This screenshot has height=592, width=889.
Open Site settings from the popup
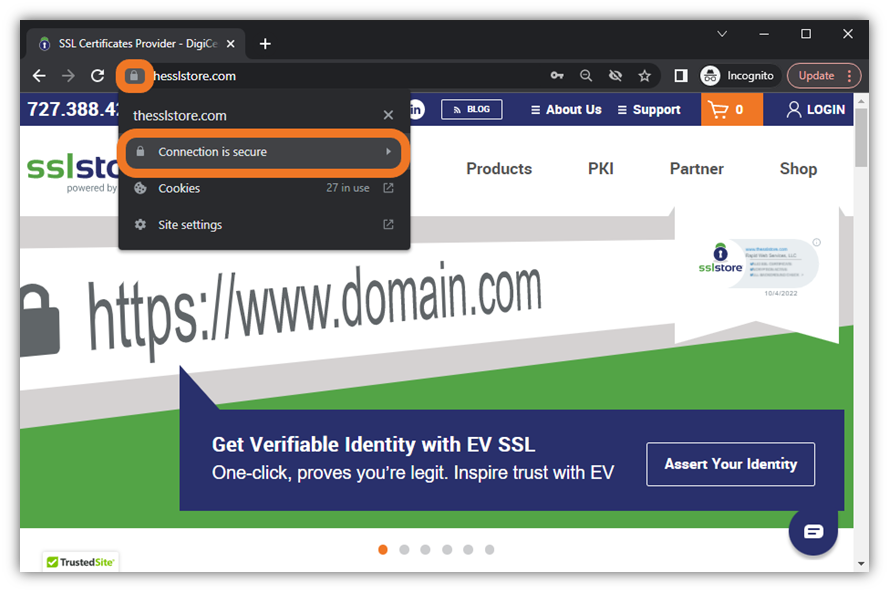(264, 225)
